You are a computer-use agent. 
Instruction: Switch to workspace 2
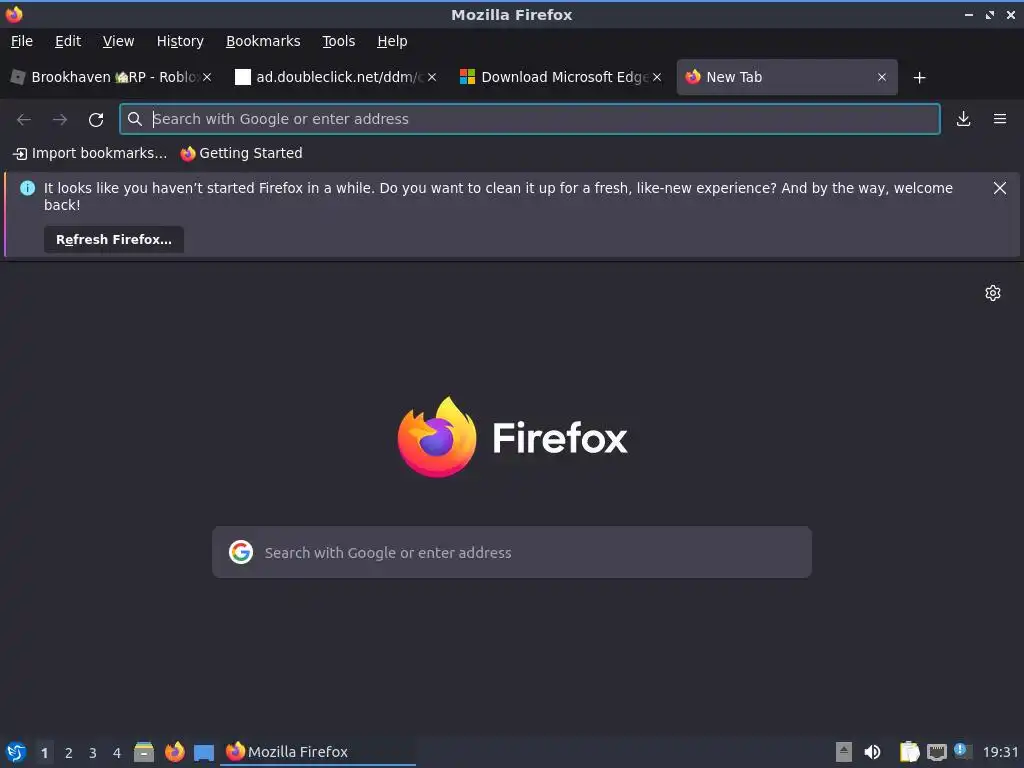69,752
